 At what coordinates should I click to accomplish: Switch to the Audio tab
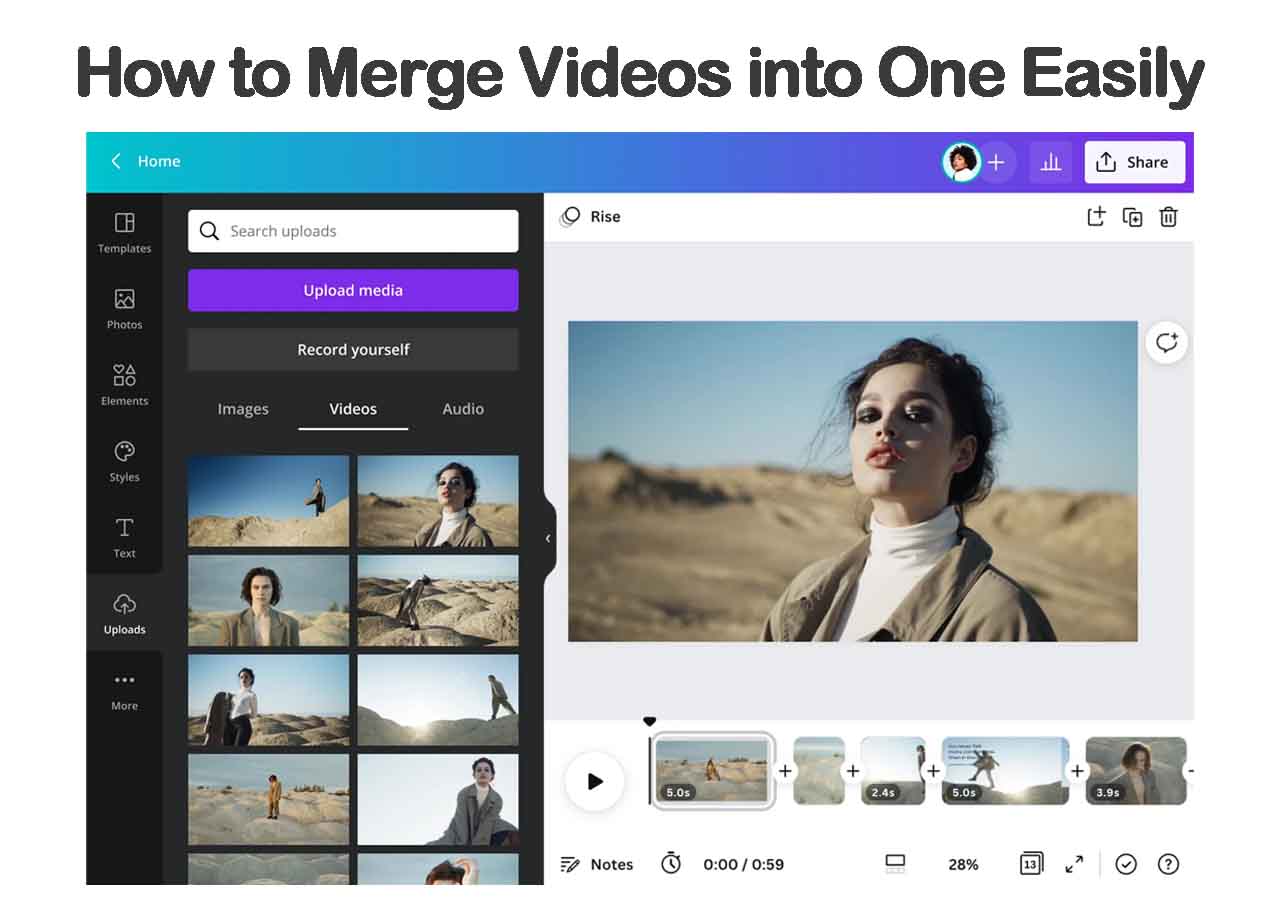click(x=463, y=409)
